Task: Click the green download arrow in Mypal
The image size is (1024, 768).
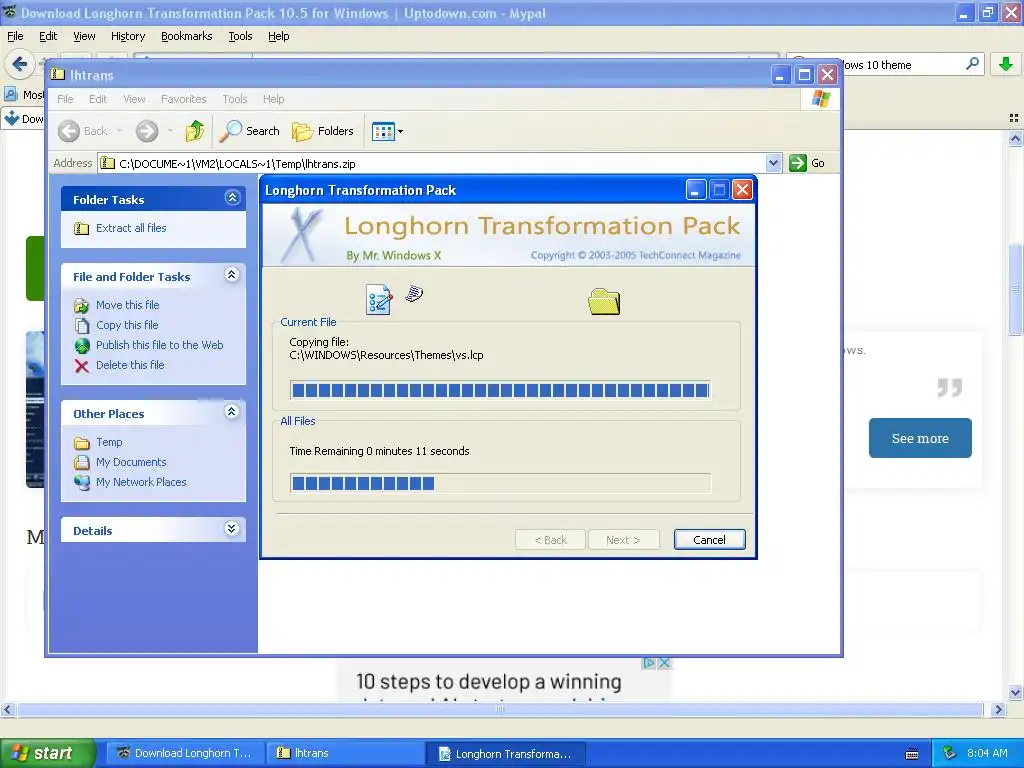Action: pyautogui.click(x=1006, y=64)
